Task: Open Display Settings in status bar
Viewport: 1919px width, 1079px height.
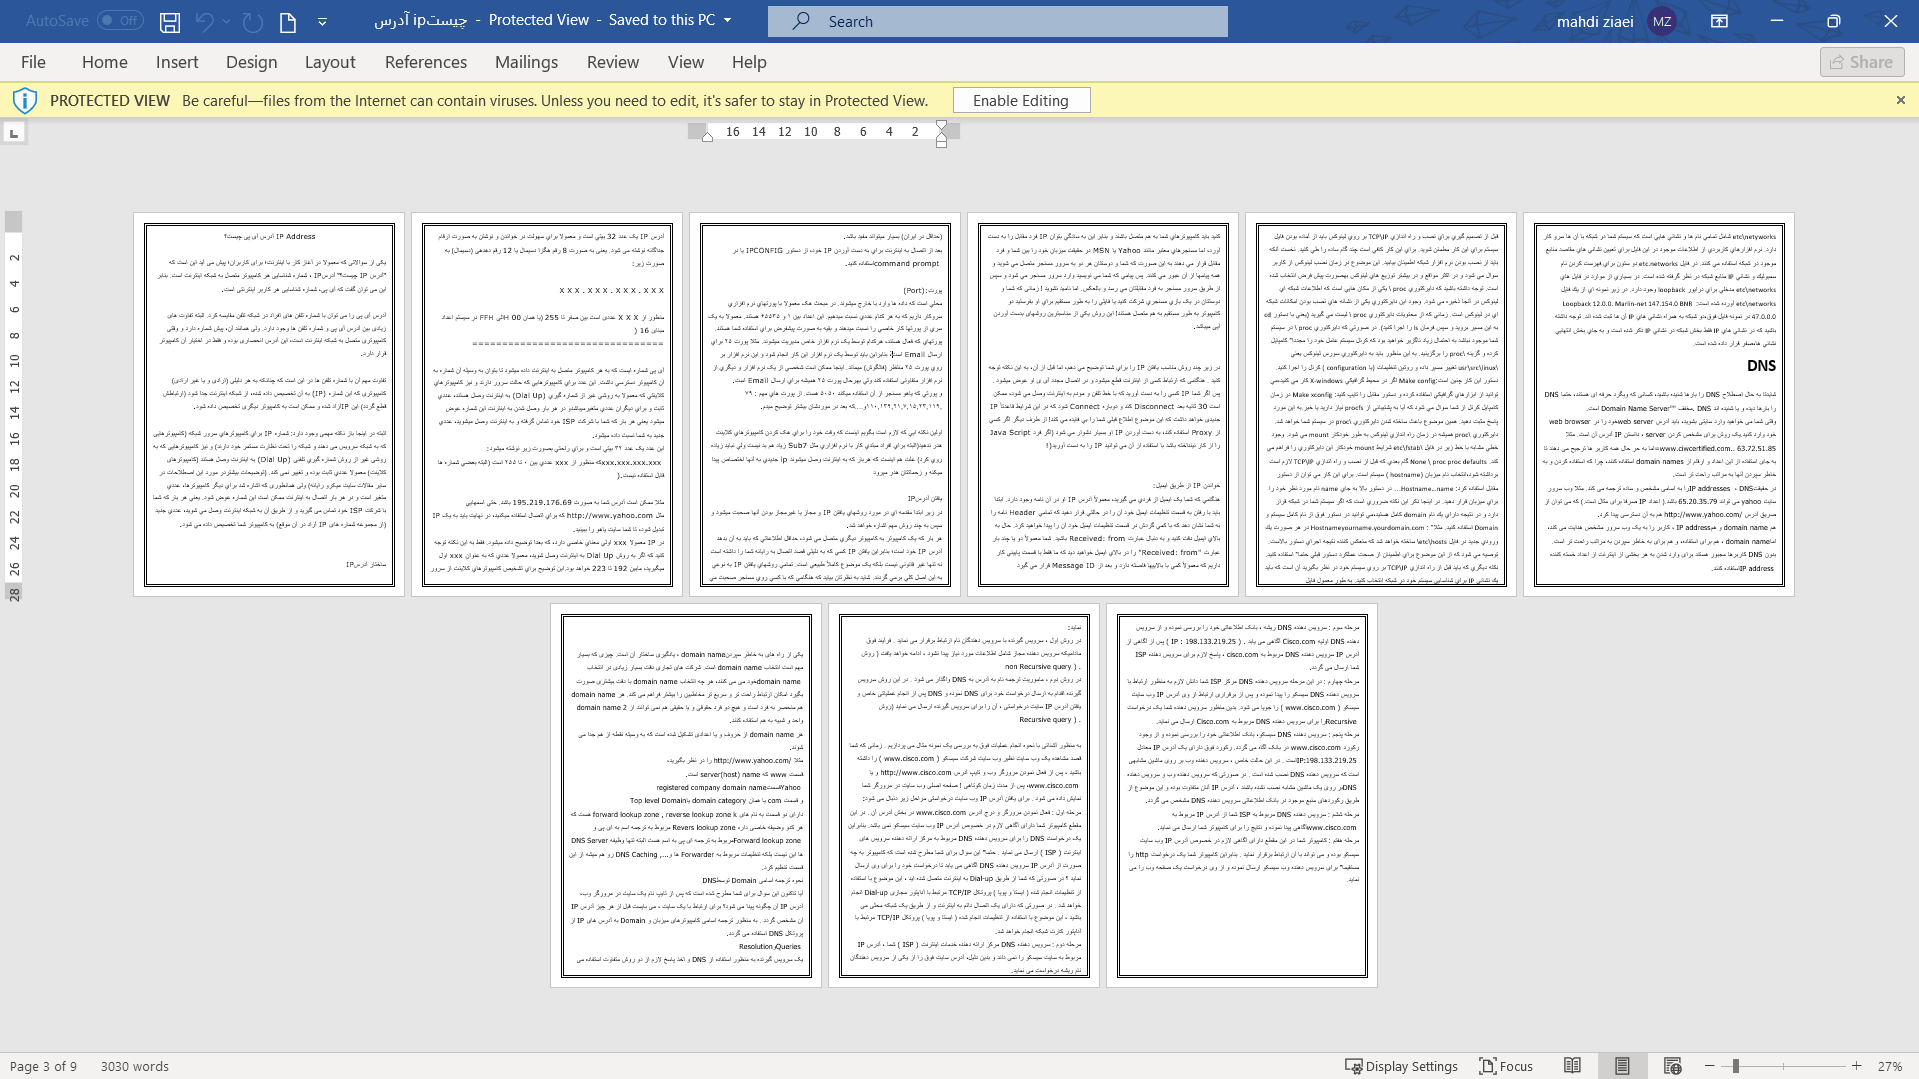Action: point(1401,1066)
